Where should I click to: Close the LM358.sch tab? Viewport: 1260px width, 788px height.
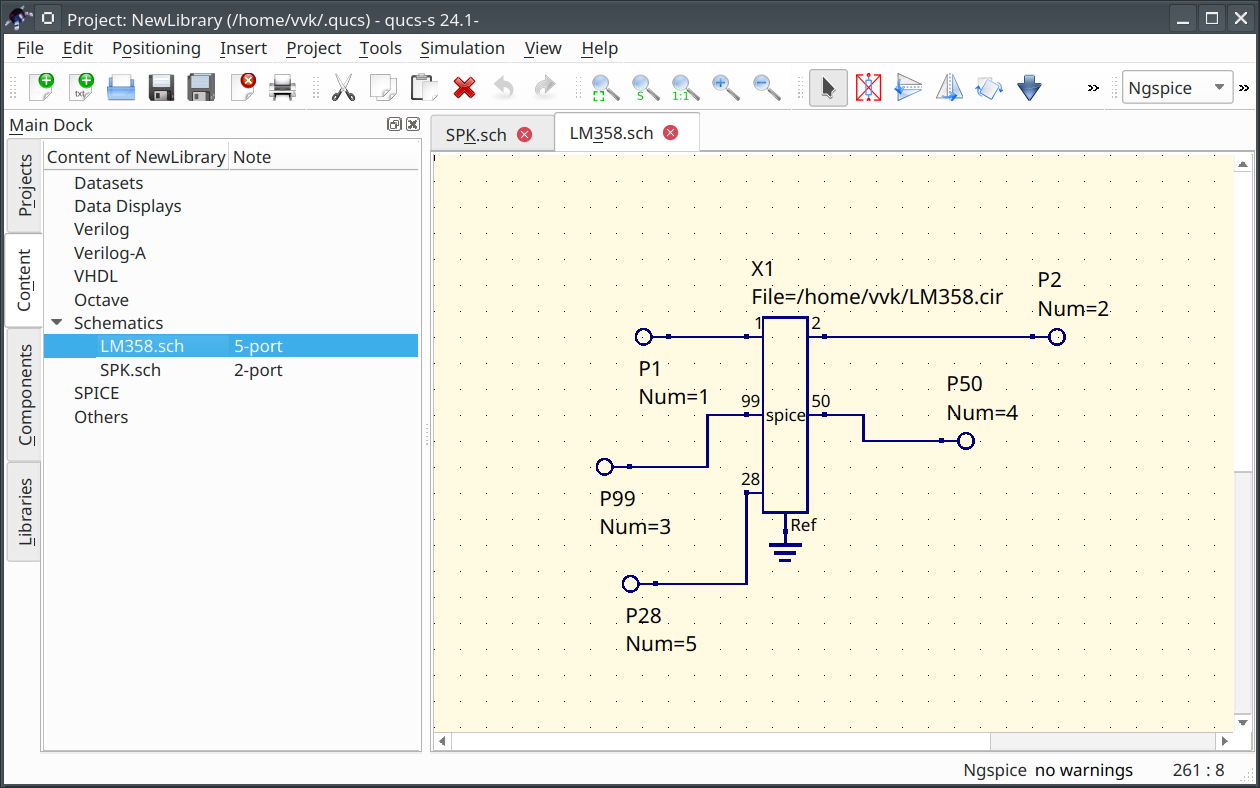point(670,132)
